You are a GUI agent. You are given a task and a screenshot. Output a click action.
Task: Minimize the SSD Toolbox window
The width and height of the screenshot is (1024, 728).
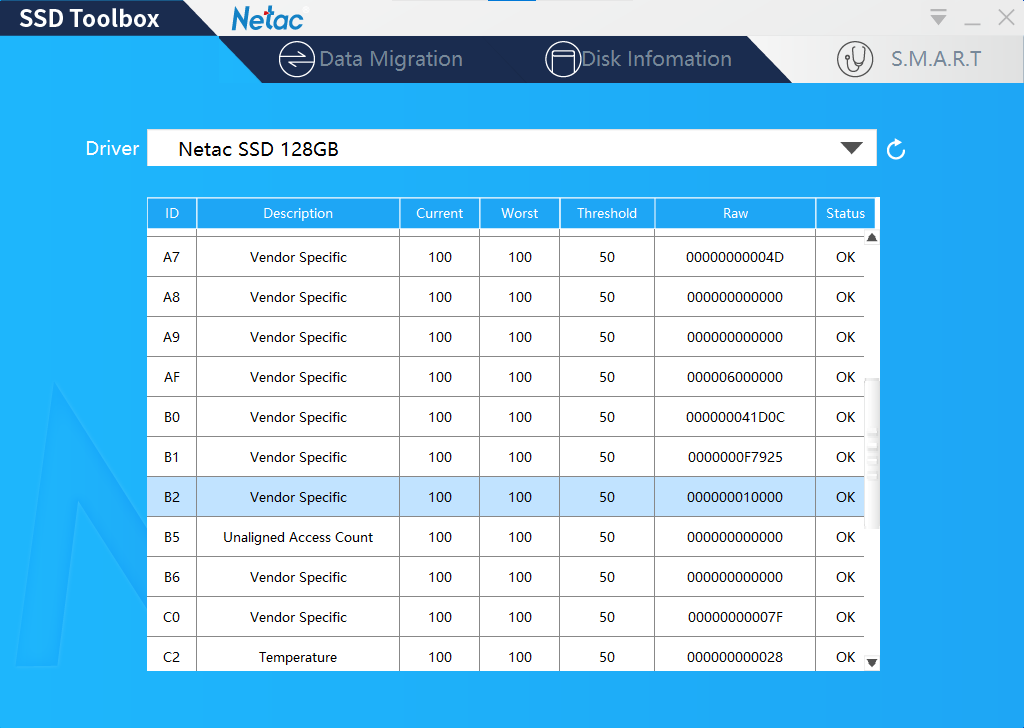tap(972, 22)
